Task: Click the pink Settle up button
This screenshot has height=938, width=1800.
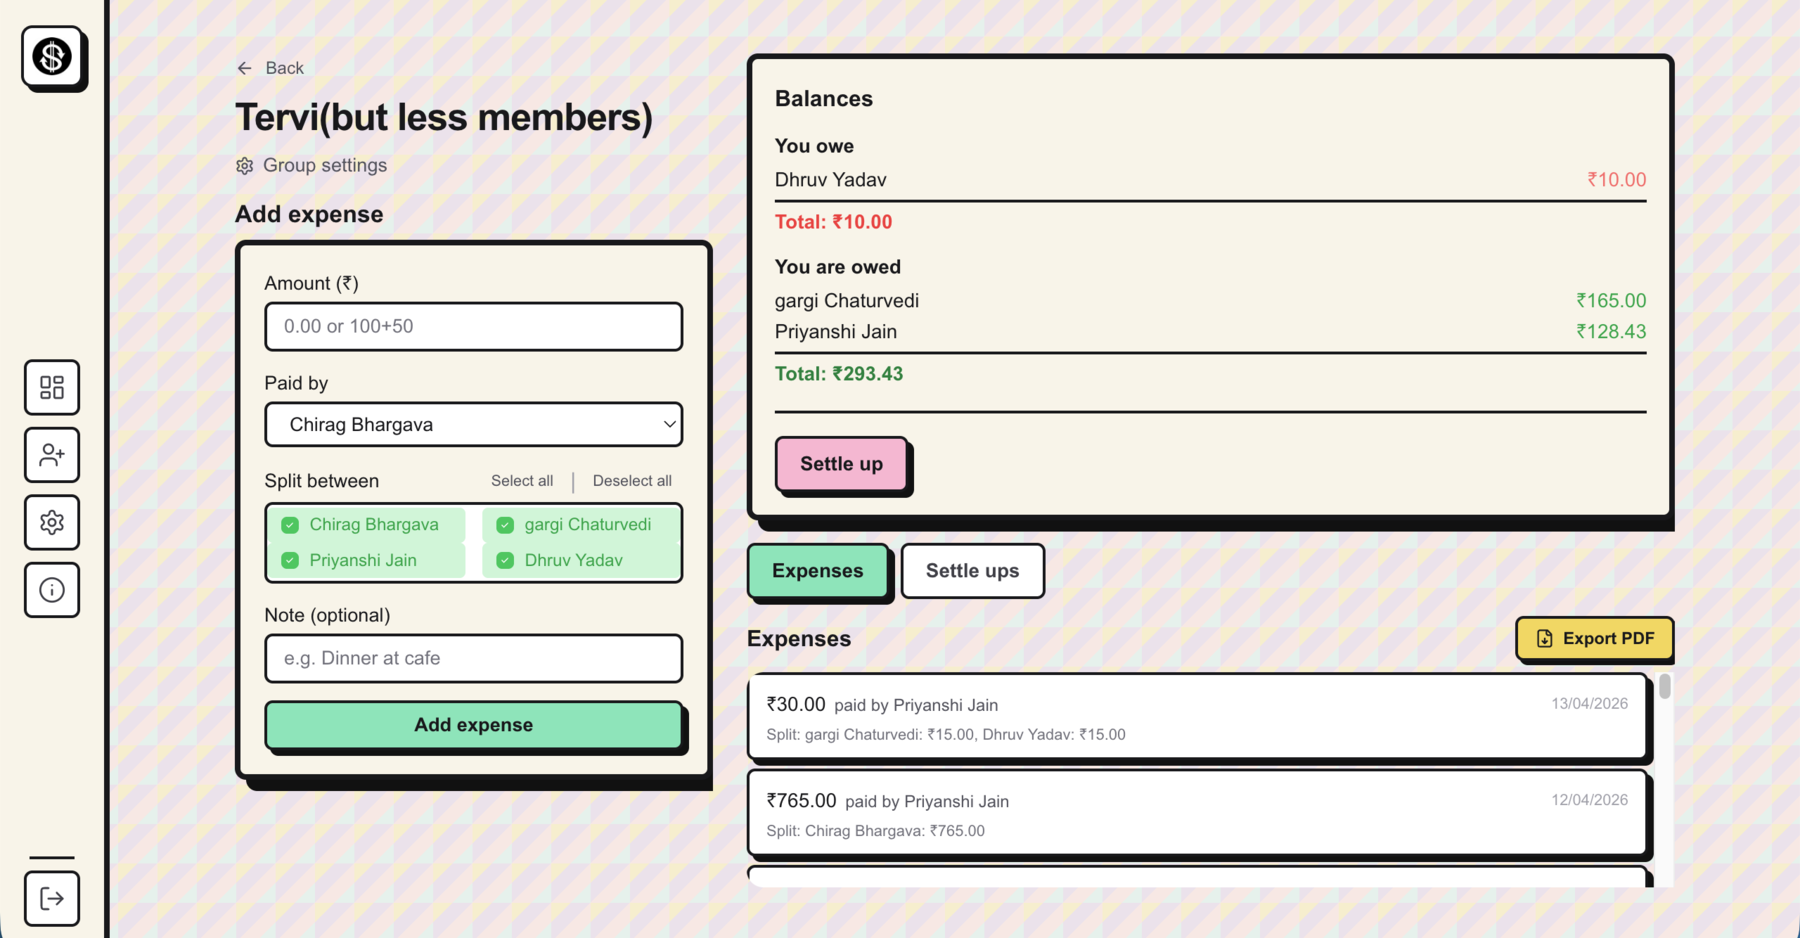Action: pyautogui.click(x=841, y=464)
